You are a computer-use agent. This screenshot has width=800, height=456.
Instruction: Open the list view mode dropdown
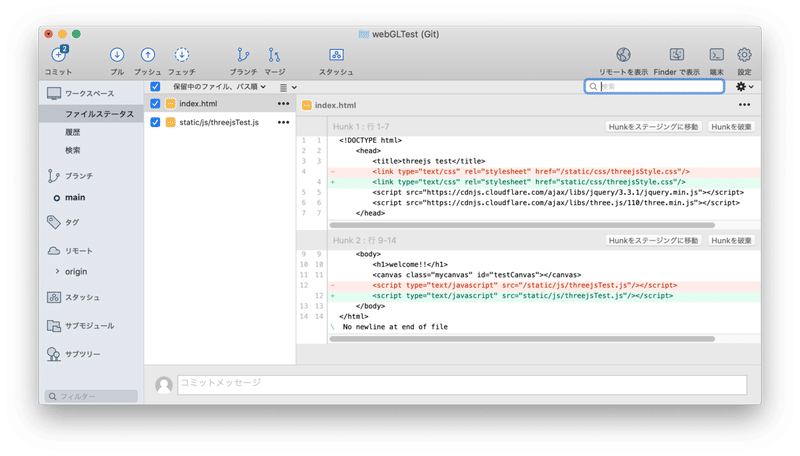tap(288, 87)
